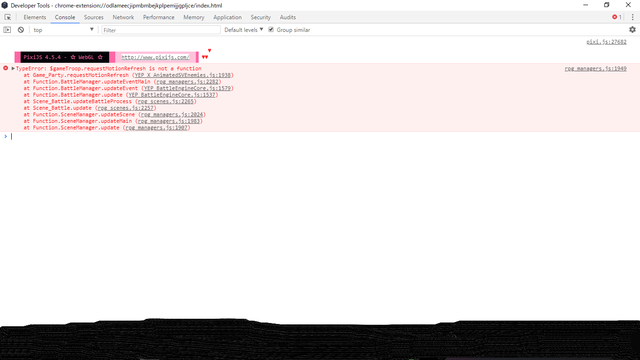Viewport: 640px width, 360px height.
Task: Open the Default levels dropdown
Action: 244,30
